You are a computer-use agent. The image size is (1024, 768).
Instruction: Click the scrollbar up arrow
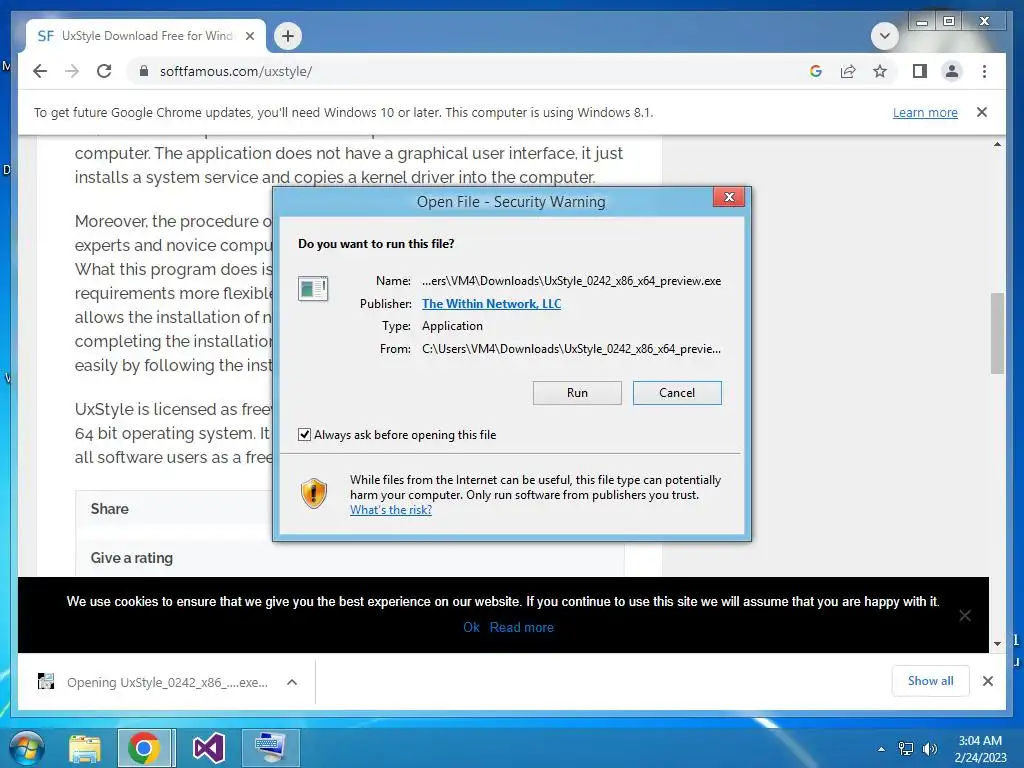(997, 144)
